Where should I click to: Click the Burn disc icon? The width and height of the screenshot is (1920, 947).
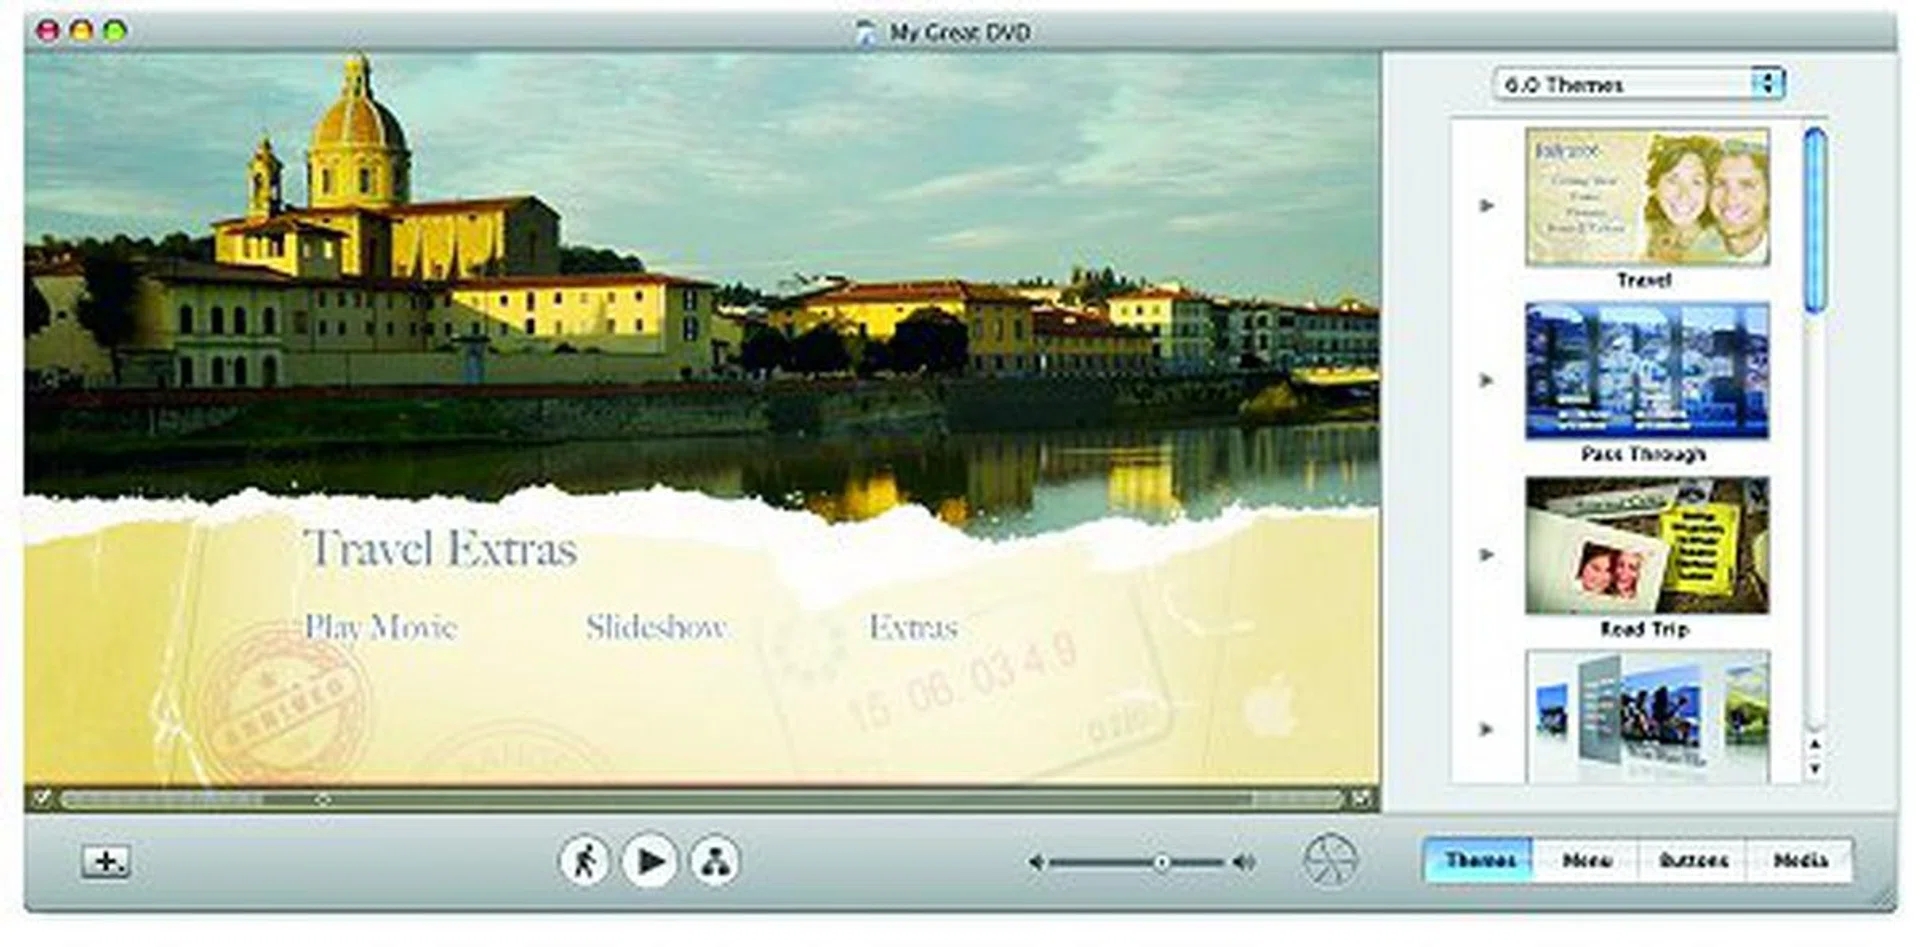click(1331, 860)
